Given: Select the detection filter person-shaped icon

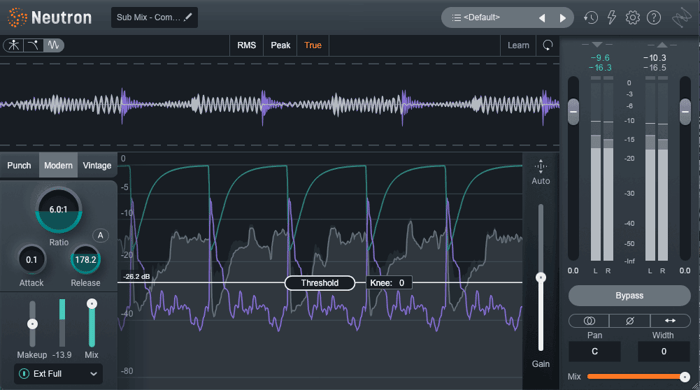Looking at the screenshot, I should click(x=14, y=45).
